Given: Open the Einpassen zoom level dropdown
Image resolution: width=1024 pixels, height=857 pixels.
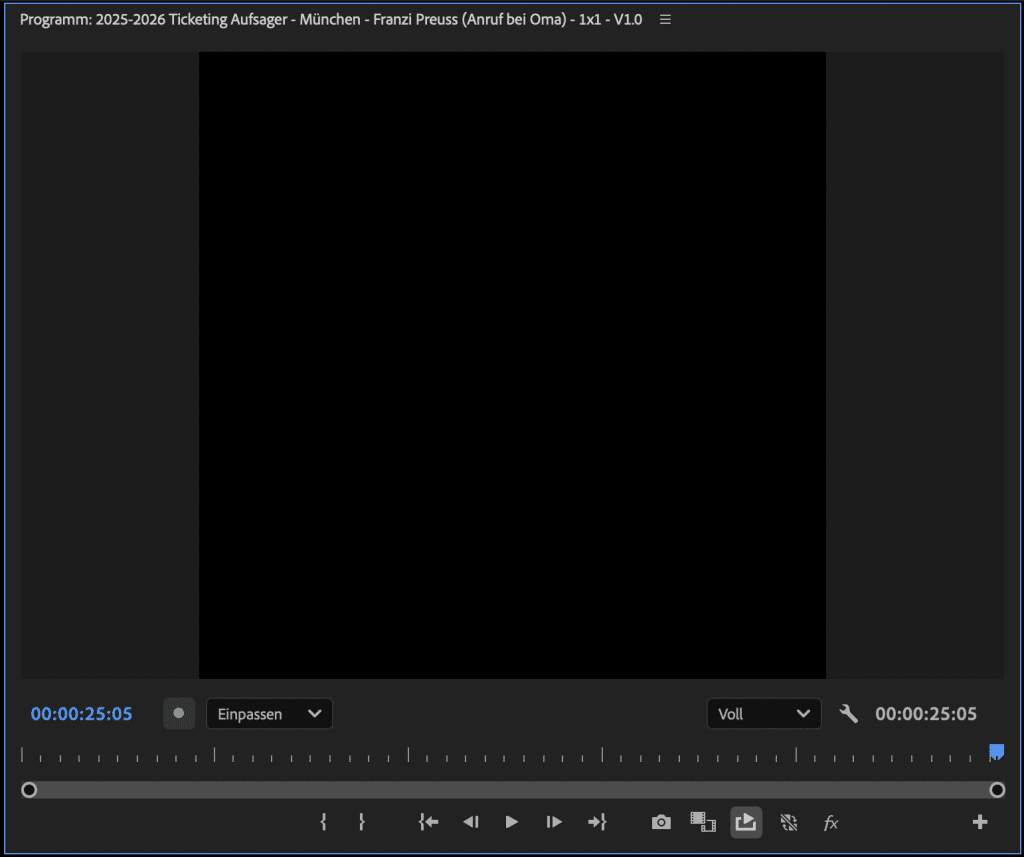Looking at the screenshot, I should (x=269, y=714).
